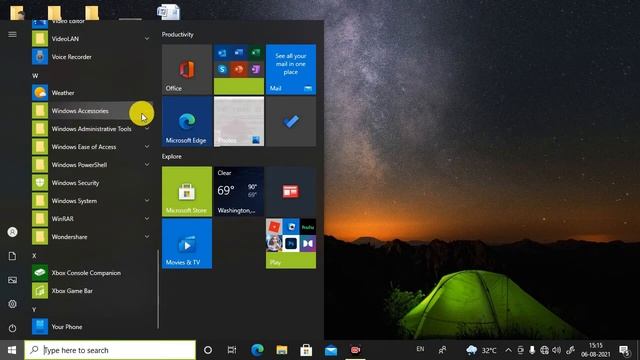Open the Power options button
Viewport: 640px width, 360px height.
12,328
